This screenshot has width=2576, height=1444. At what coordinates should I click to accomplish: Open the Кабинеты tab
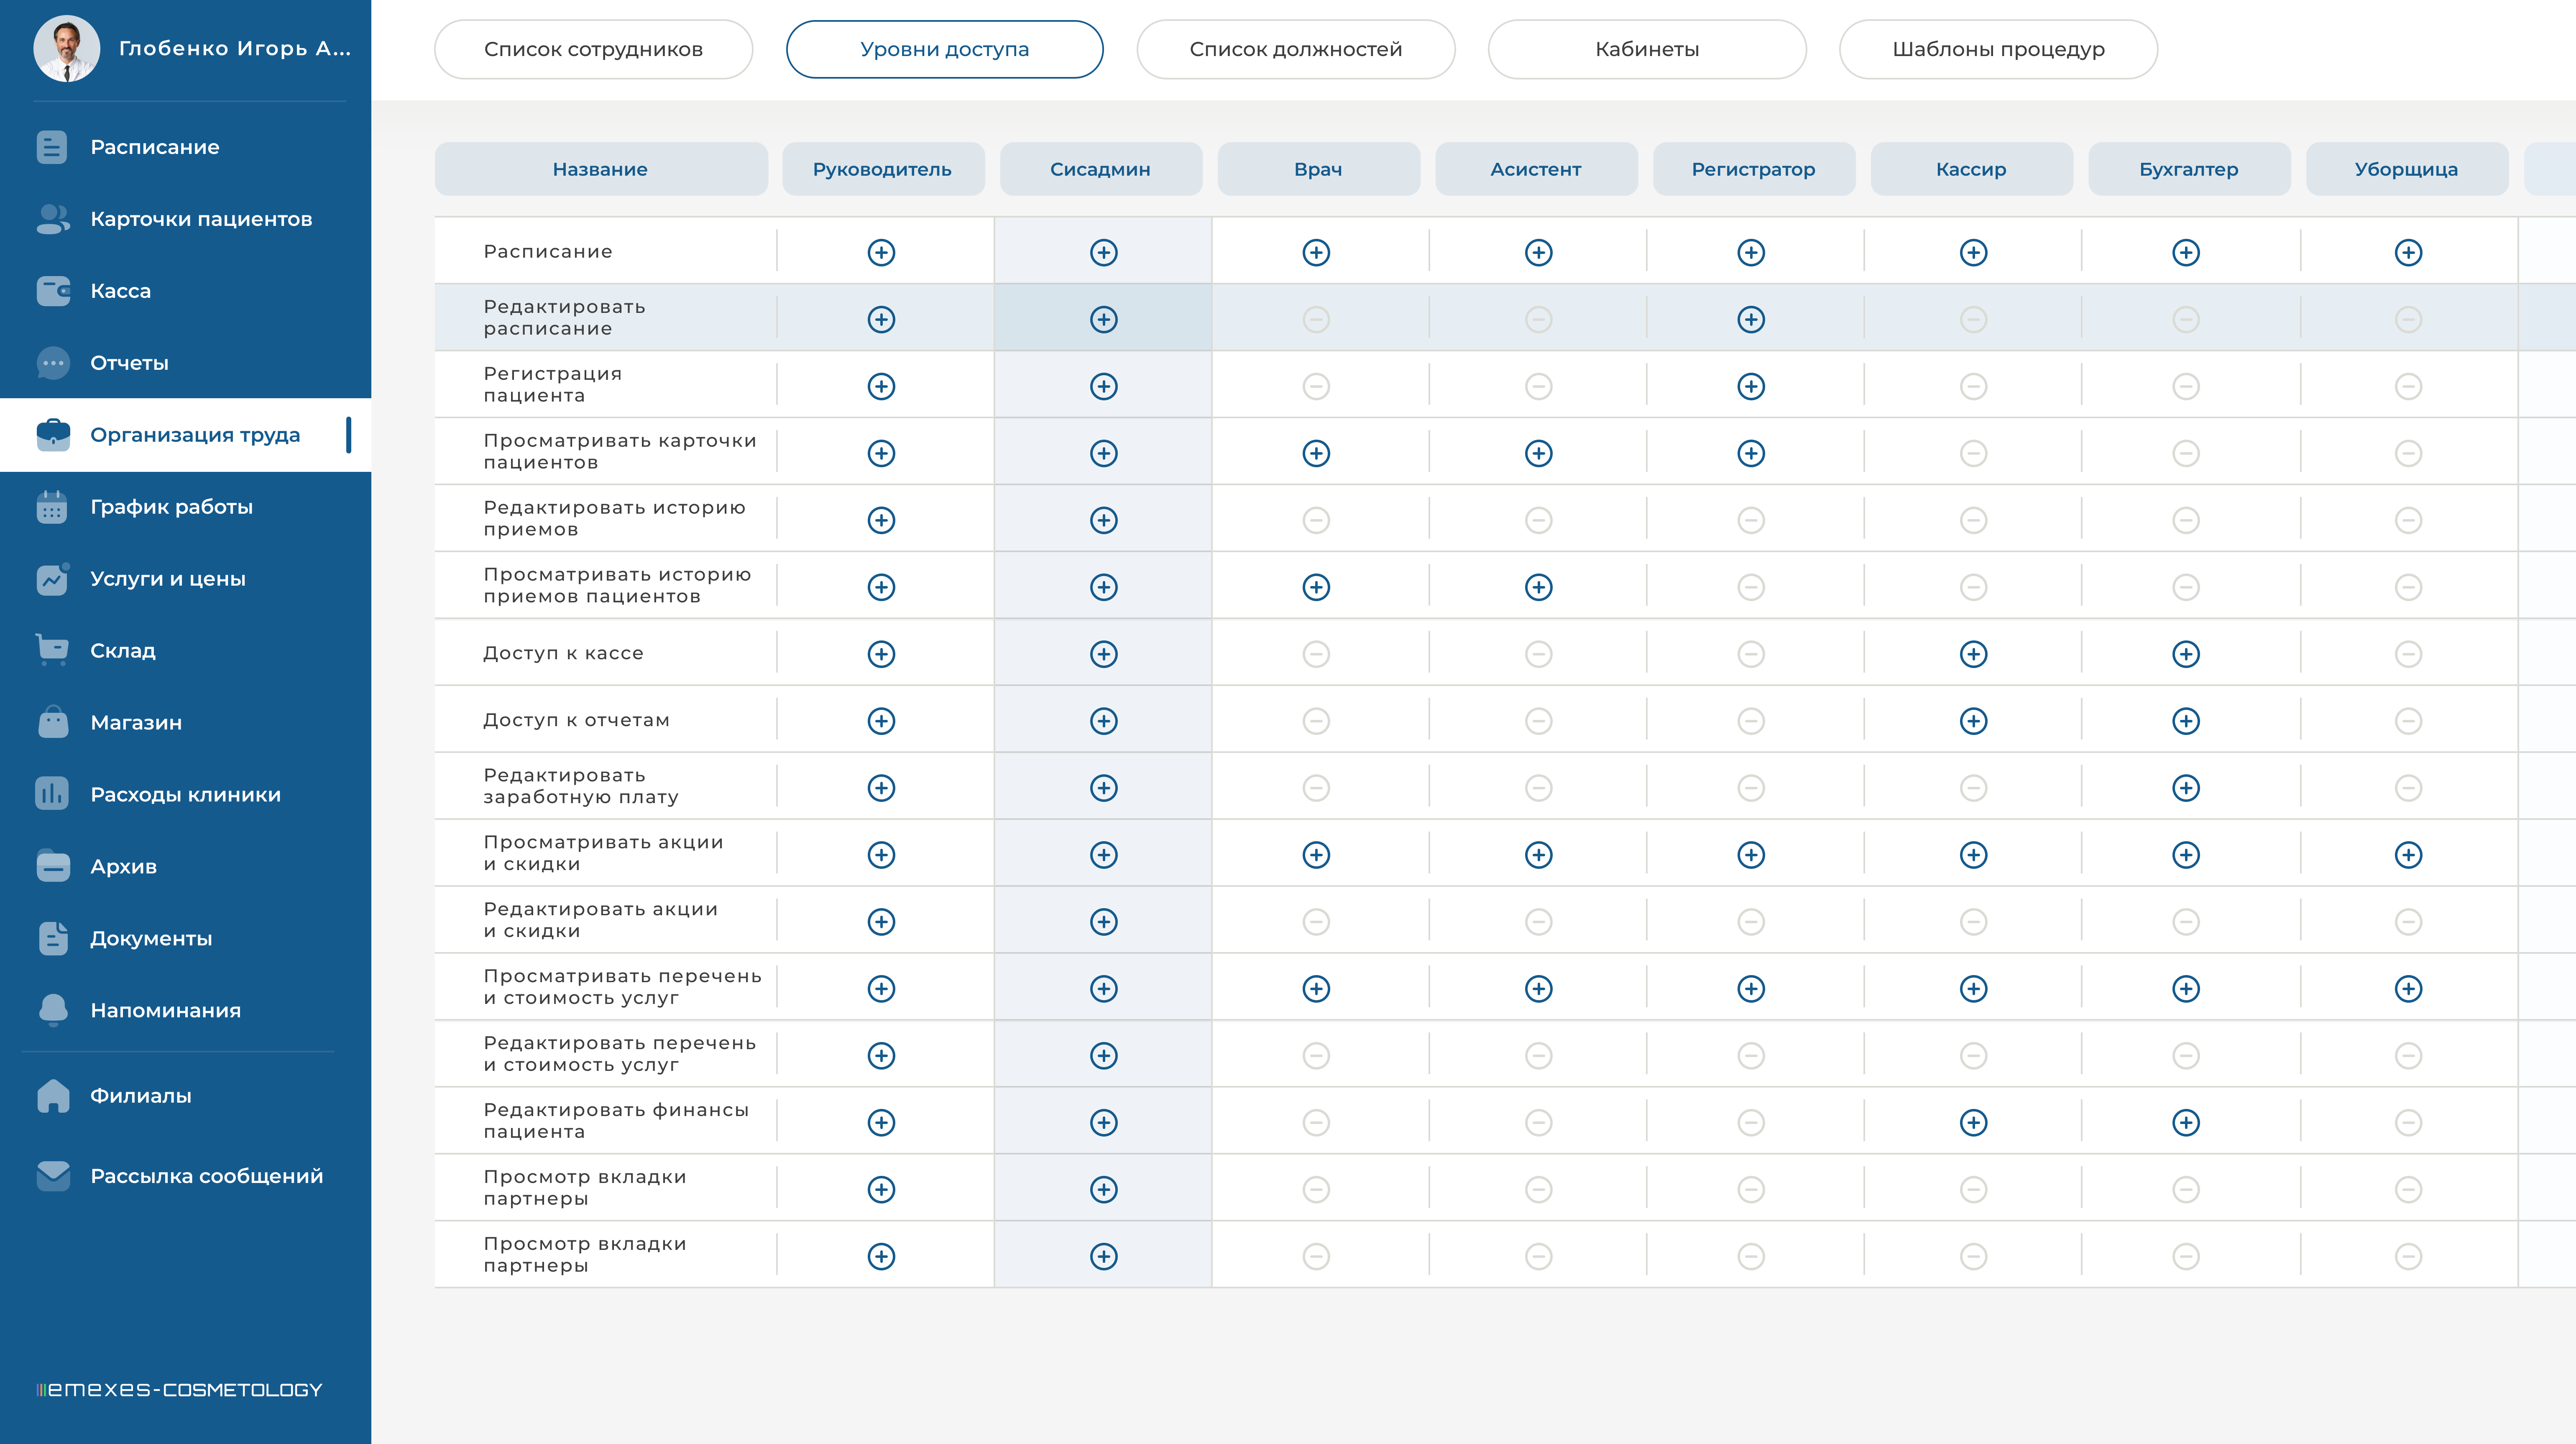(1647, 49)
